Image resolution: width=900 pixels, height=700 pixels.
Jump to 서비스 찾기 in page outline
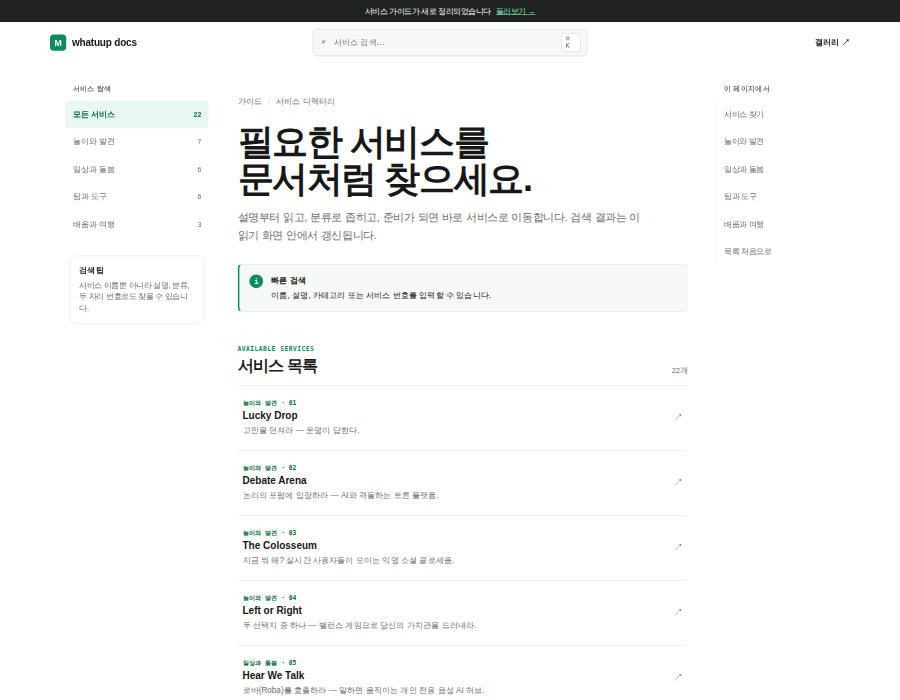pos(743,115)
